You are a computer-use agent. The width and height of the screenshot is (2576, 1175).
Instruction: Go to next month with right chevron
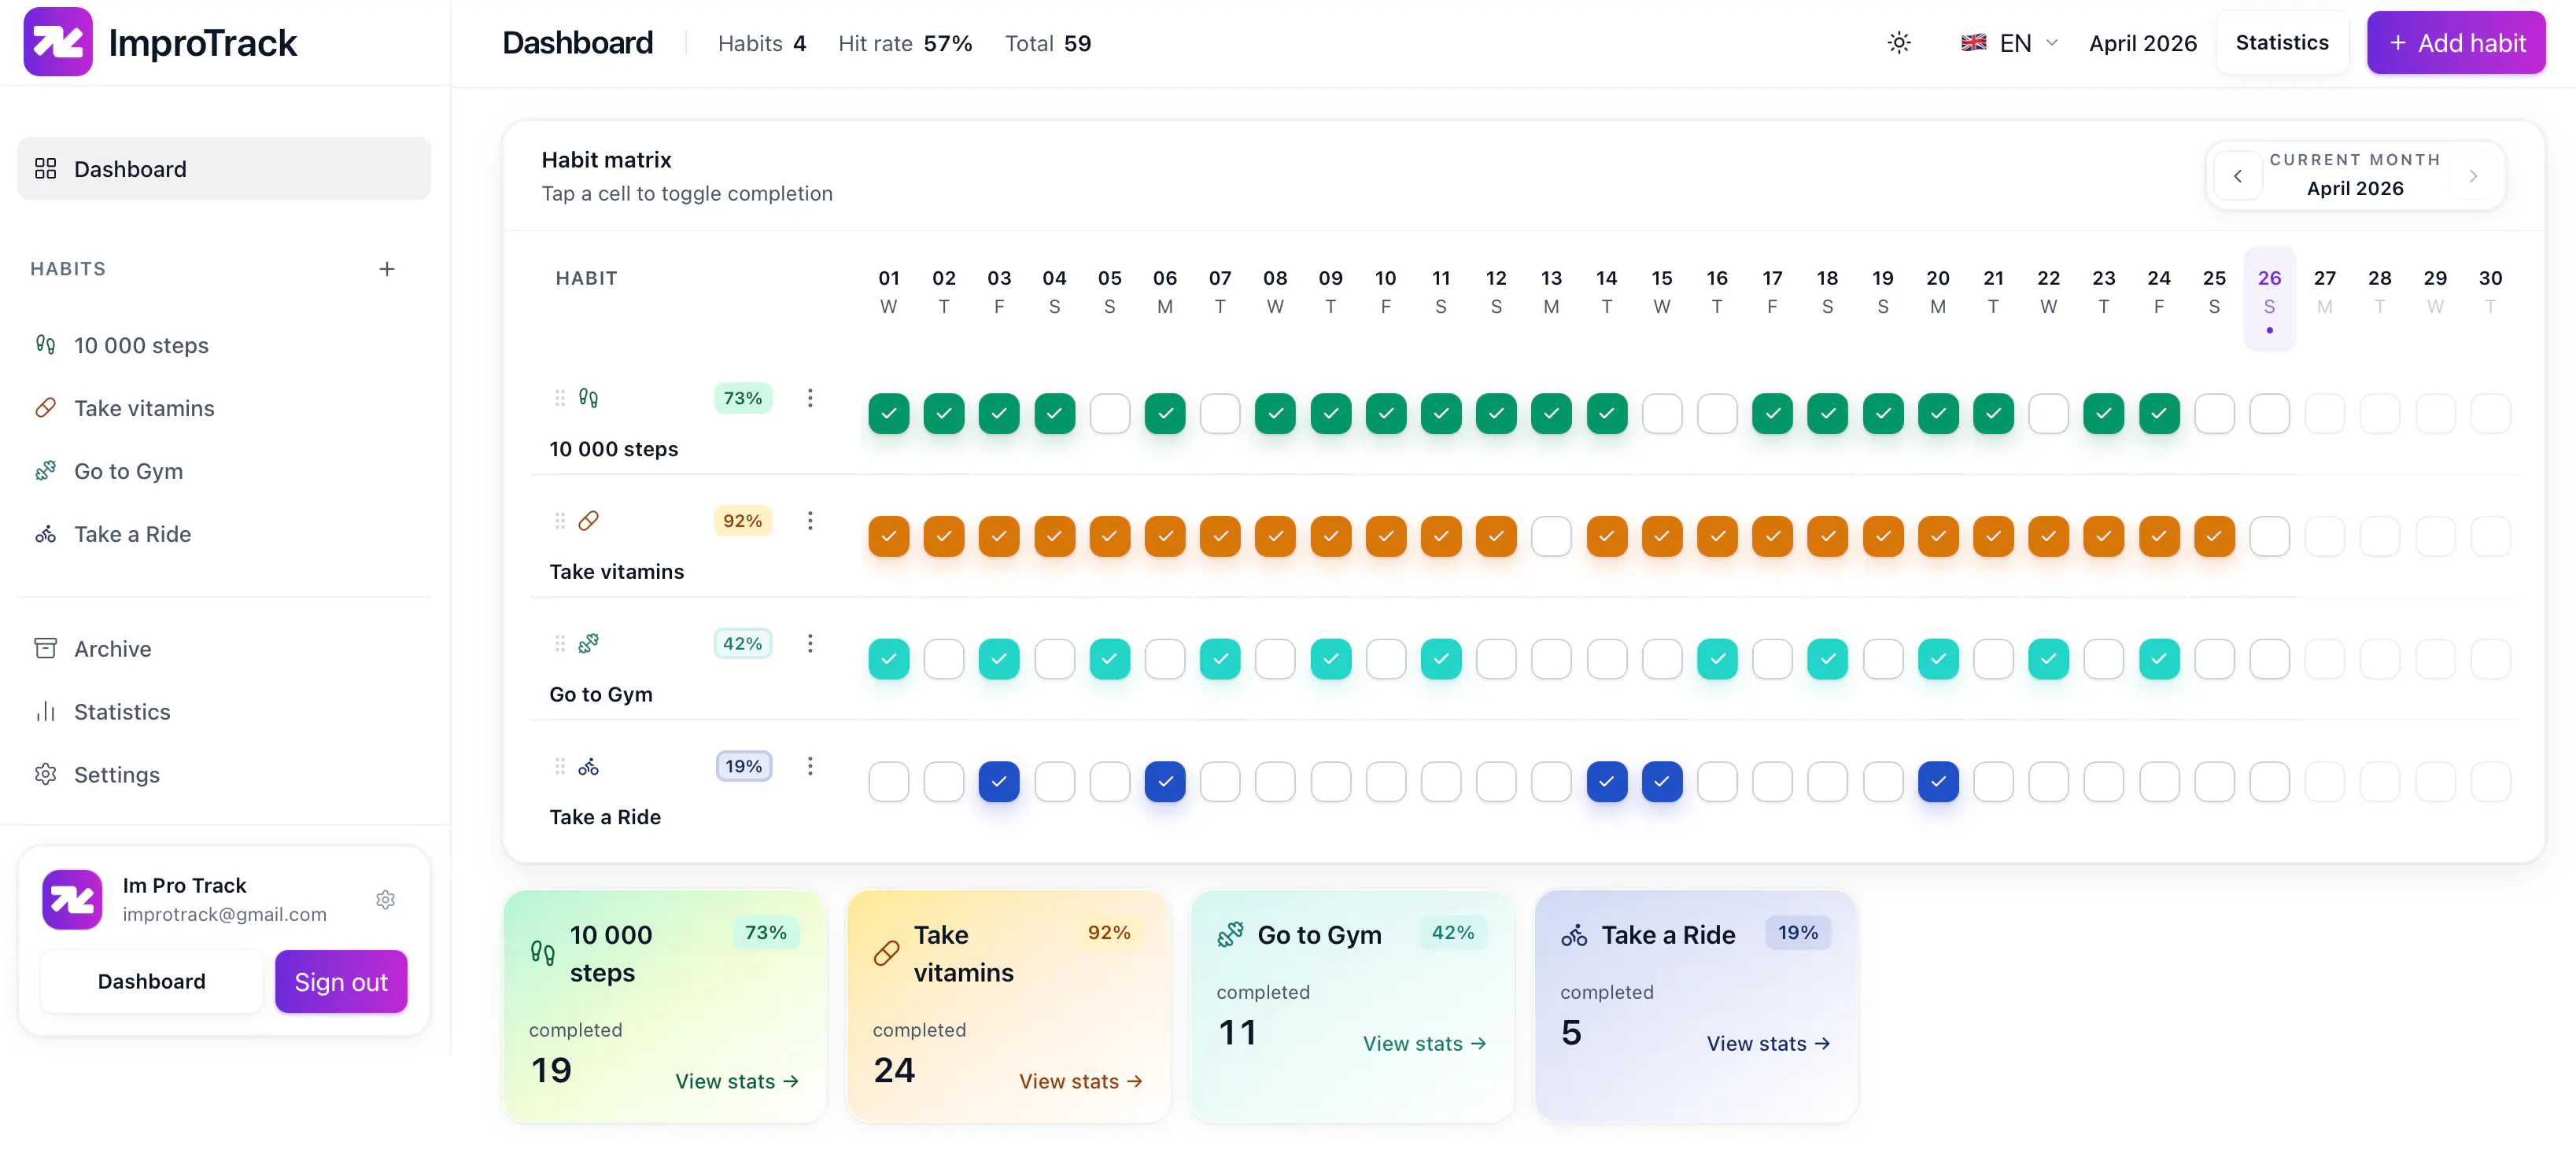click(2473, 175)
